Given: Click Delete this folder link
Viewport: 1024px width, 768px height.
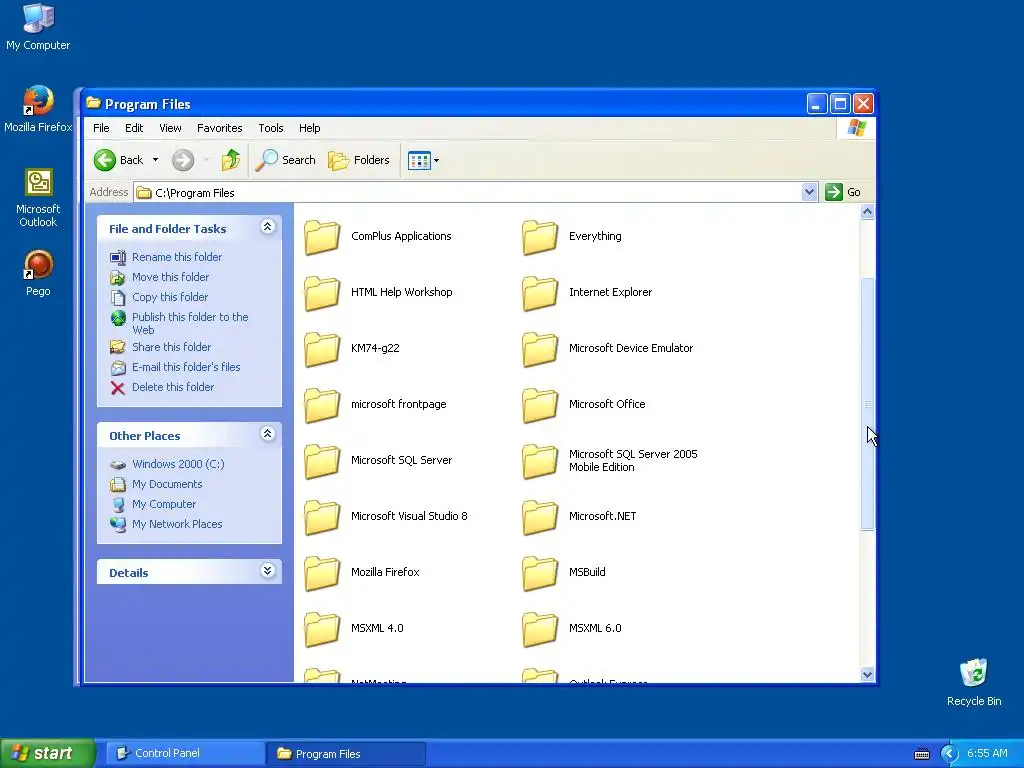Looking at the screenshot, I should (173, 387).
